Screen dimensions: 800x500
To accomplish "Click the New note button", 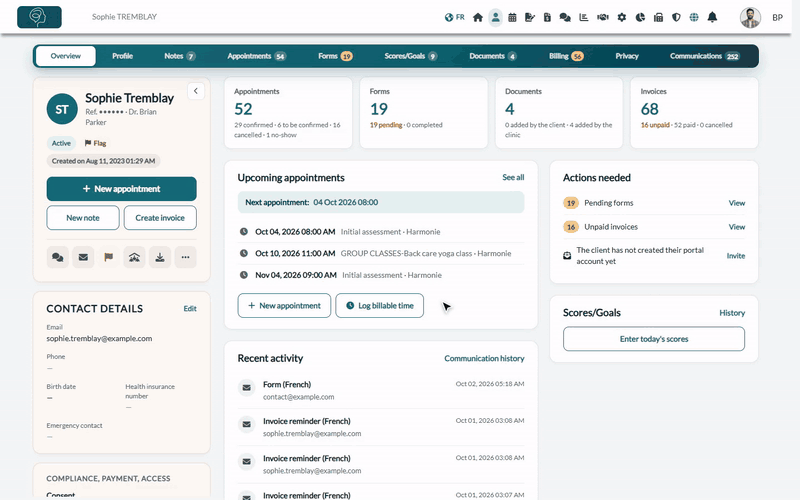I will [83, 218].
